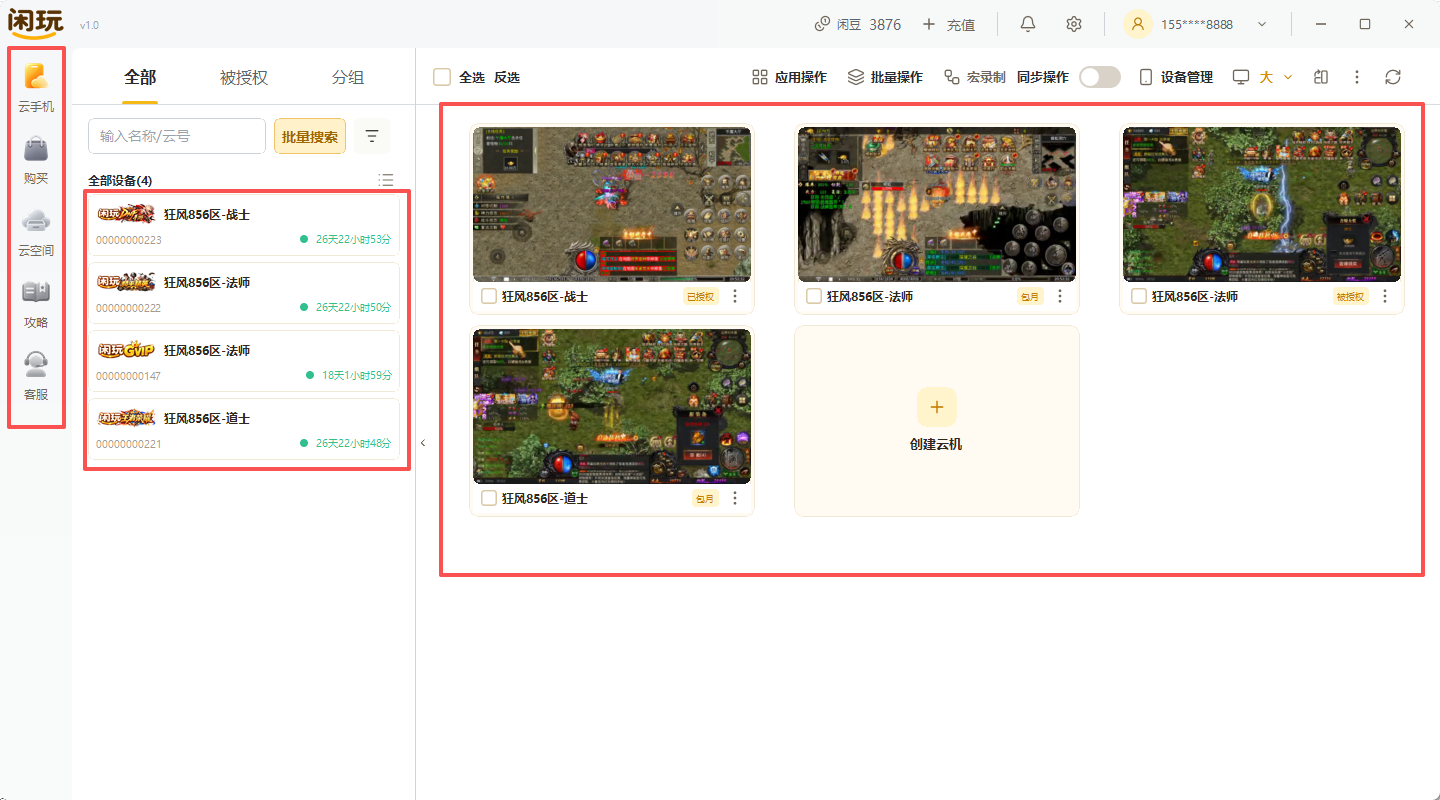Open the filter icon beside 批量搜索
Viewport: 1440px width, 800px height.
tap(372, 136)
